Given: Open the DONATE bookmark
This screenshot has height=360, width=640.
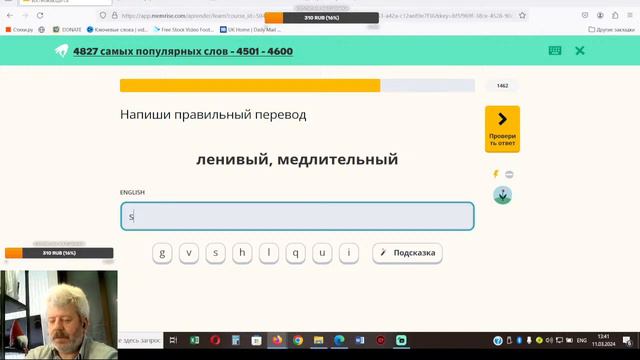Looking at the screenshot, I should (x=67, y=29).
